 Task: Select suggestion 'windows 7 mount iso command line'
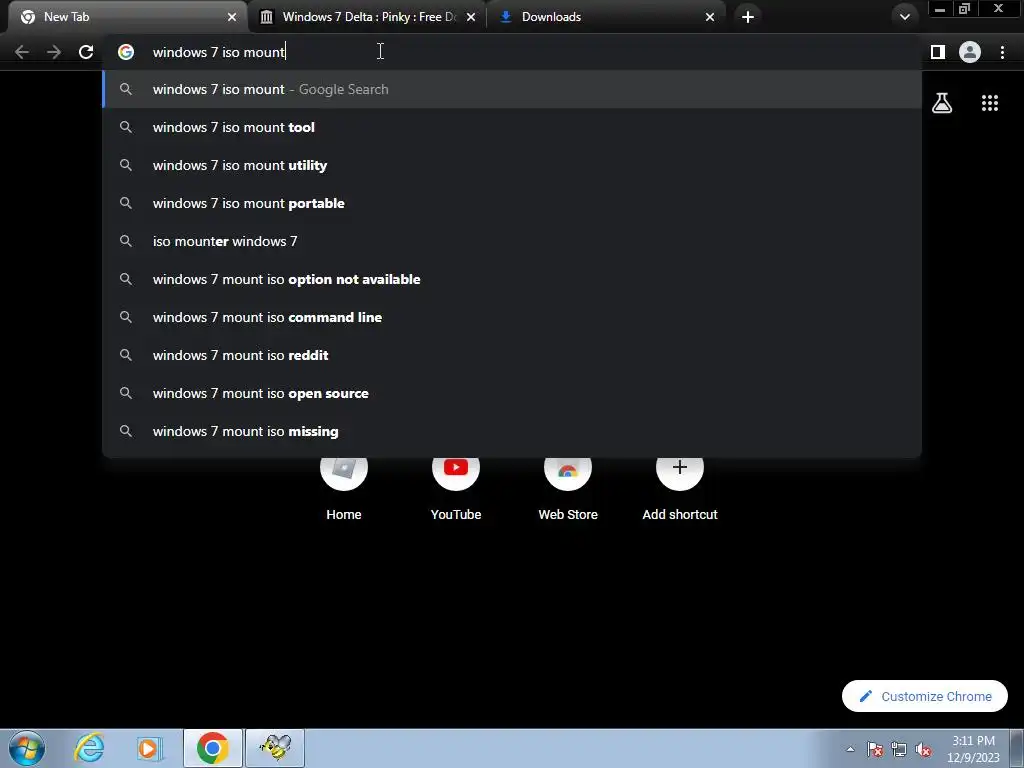(x=512, y=317)
